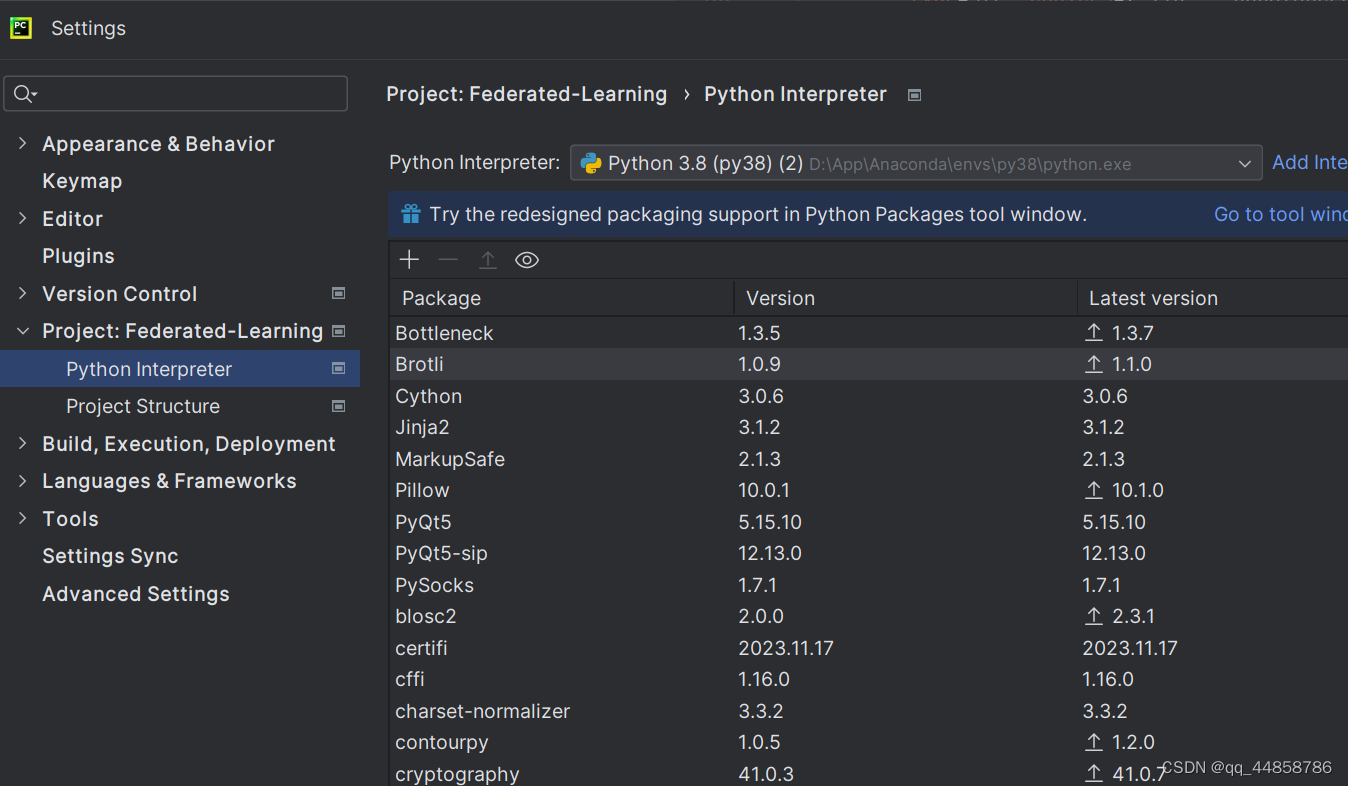This screenshot has width=1348, height=786.
Task: Click the gift icon in the banner
Action: (411, 214)
